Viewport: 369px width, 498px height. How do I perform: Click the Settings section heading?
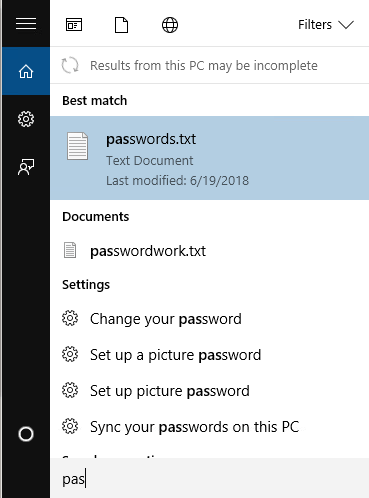tap(86, 285)
